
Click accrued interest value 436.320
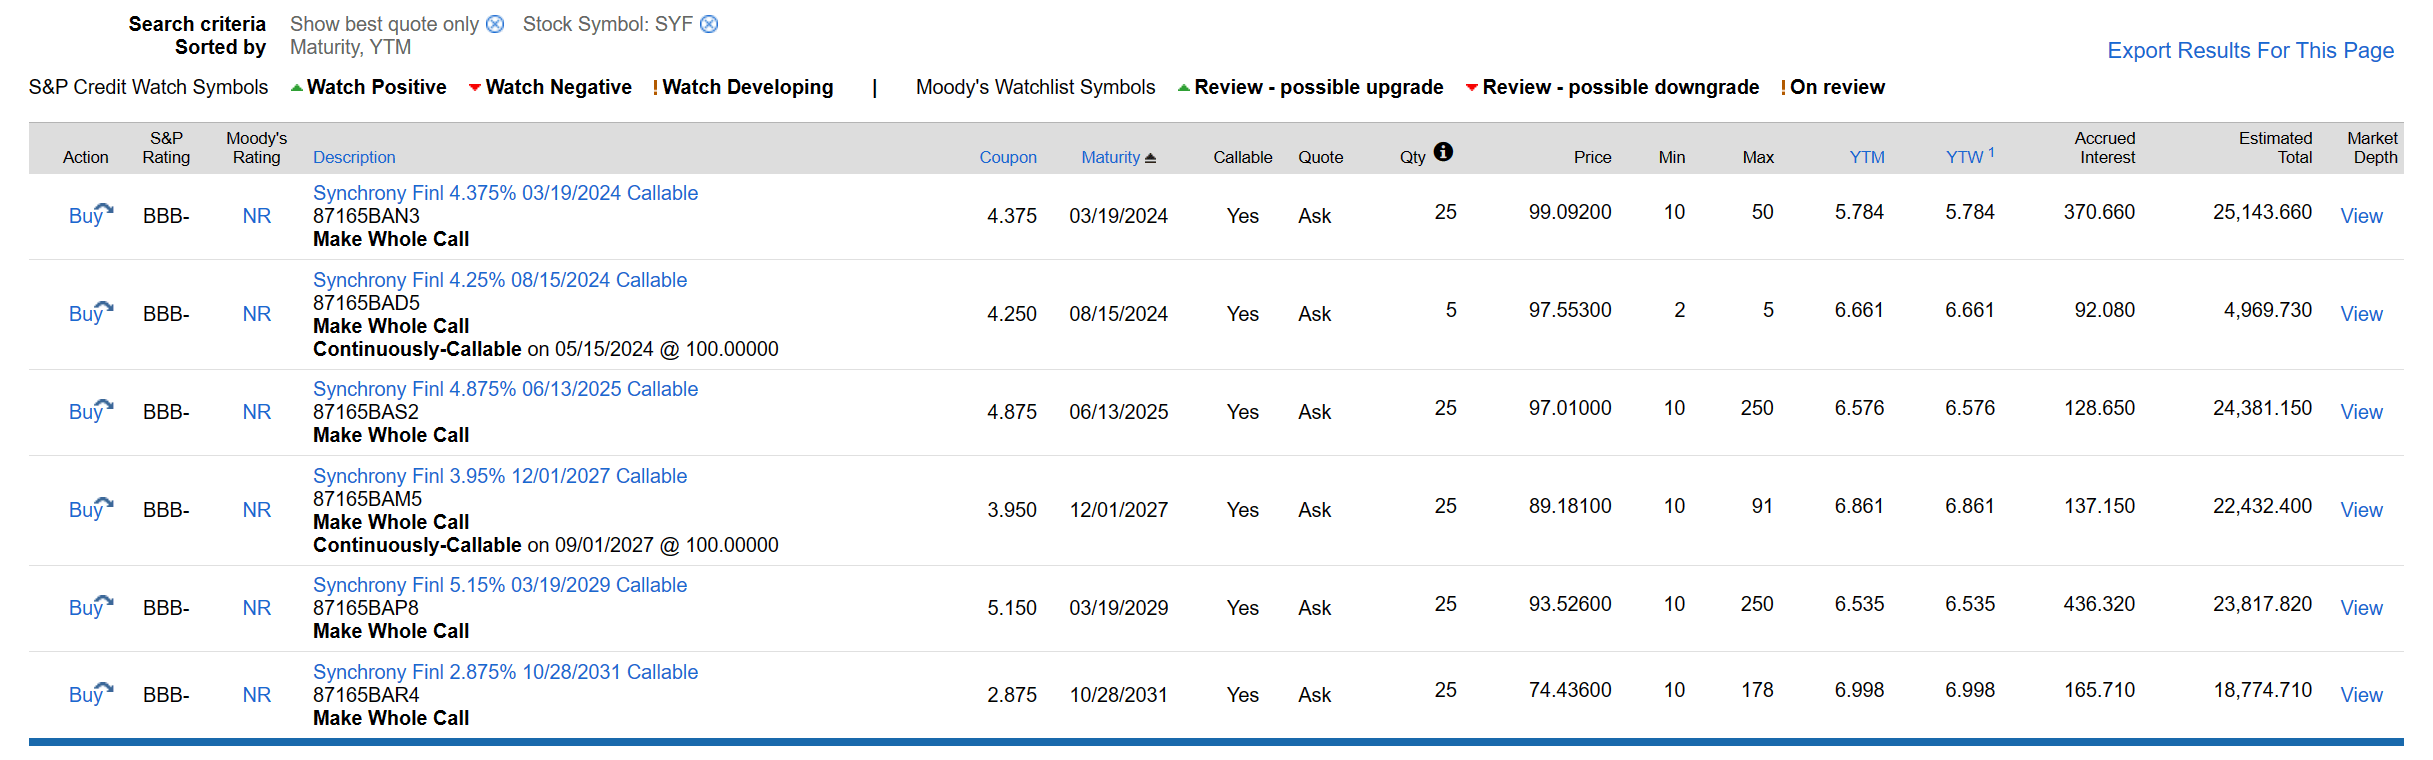pos(2099,604)
